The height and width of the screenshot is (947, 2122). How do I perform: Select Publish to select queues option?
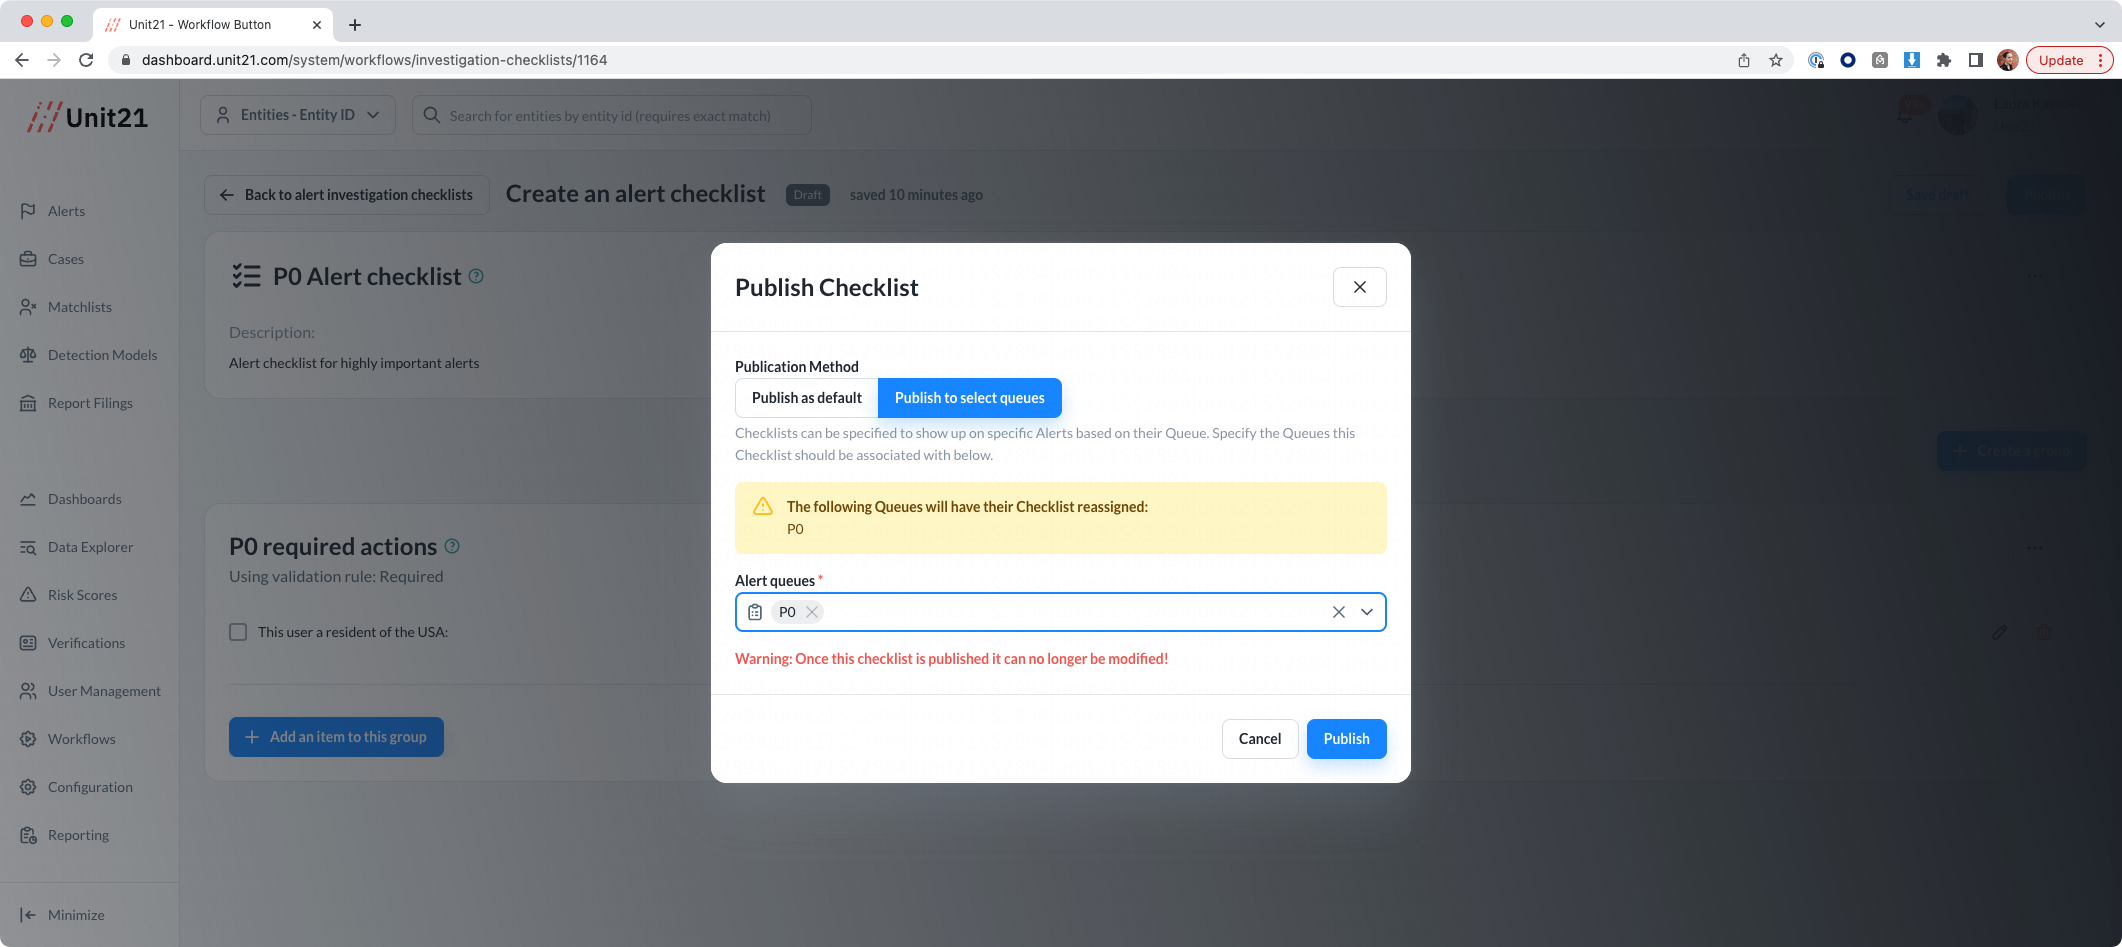pos(969,398)
